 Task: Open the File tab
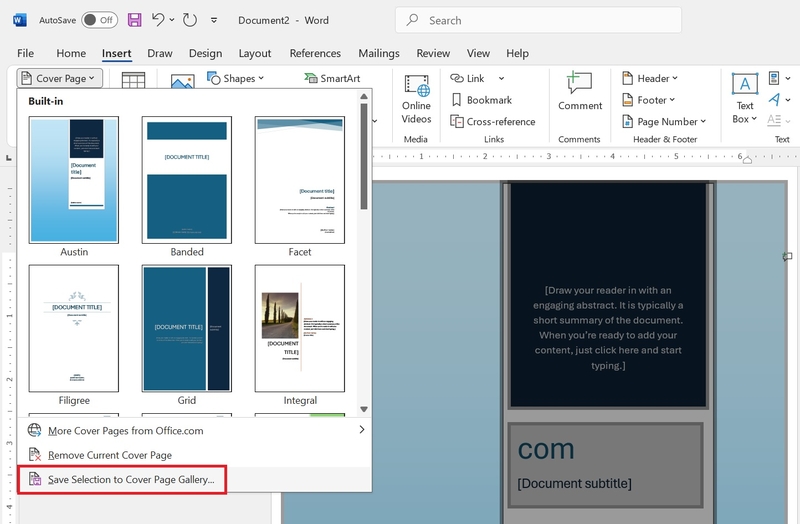click(x=25, y=53)
